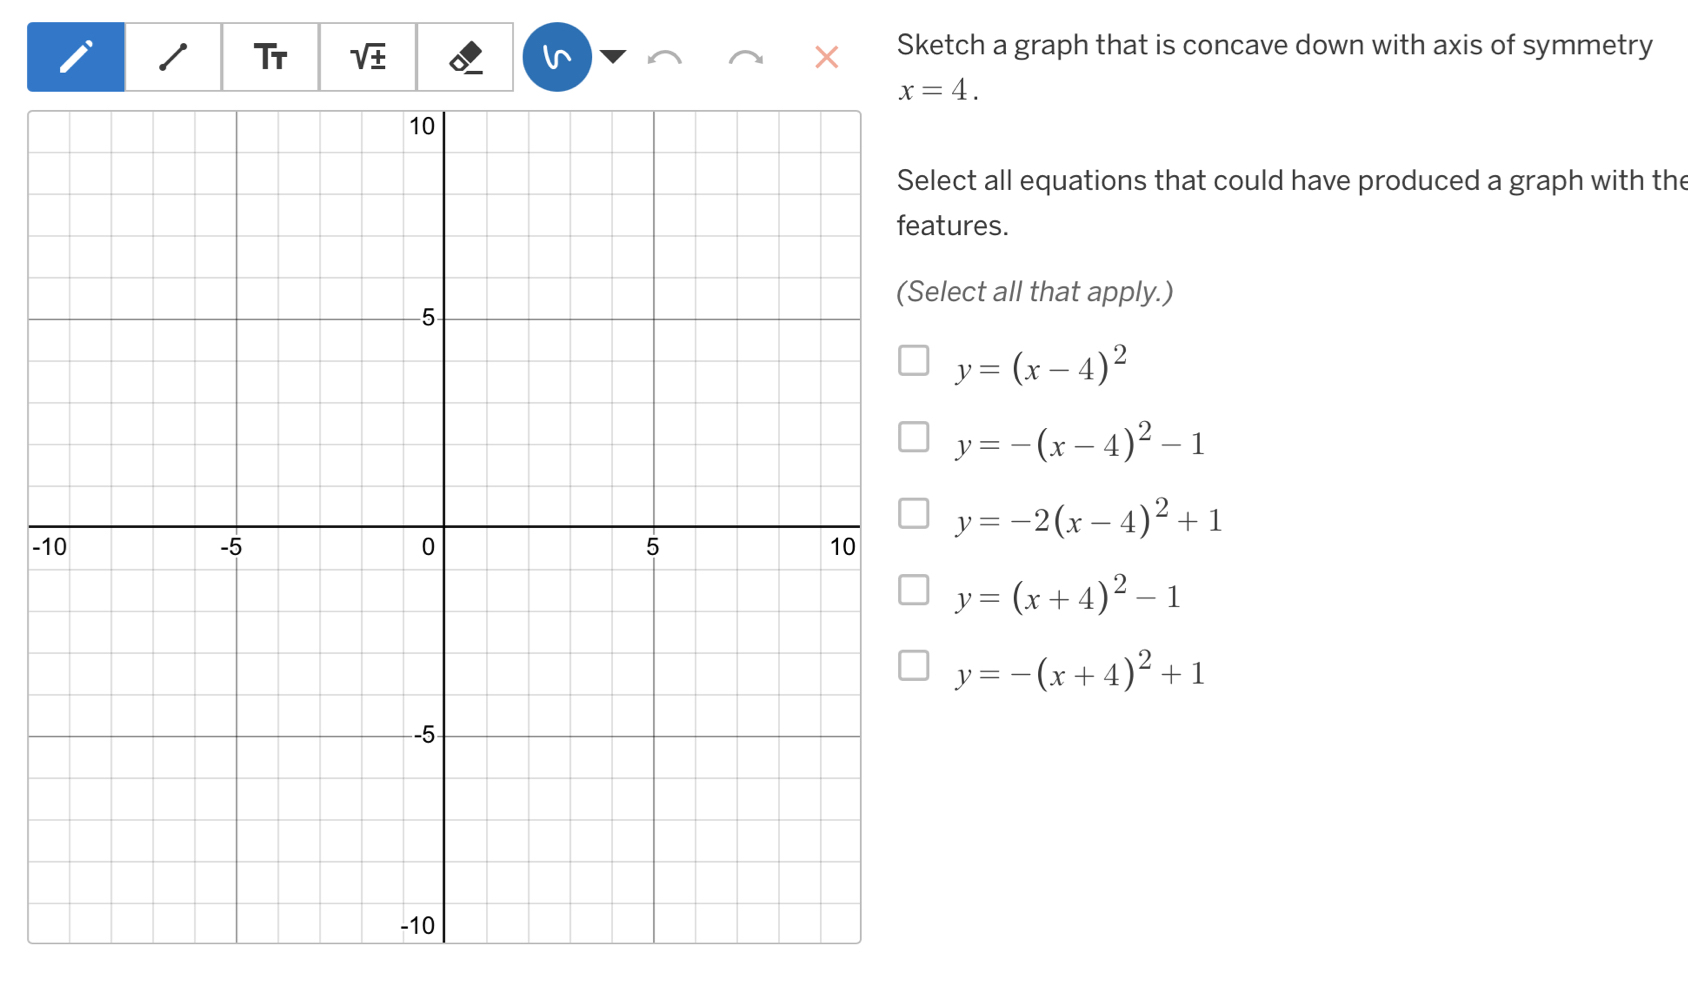Select the pencil drawing tool
The image size is (1688, 994).
(76, 57)
